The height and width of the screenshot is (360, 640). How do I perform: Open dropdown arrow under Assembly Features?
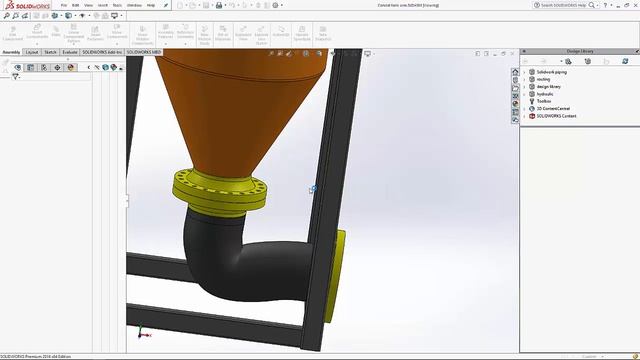click(x=166, y=44)
